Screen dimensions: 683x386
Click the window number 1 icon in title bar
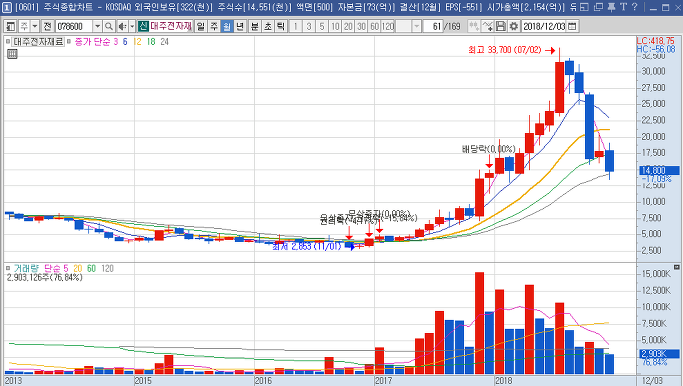click(7, 7)
